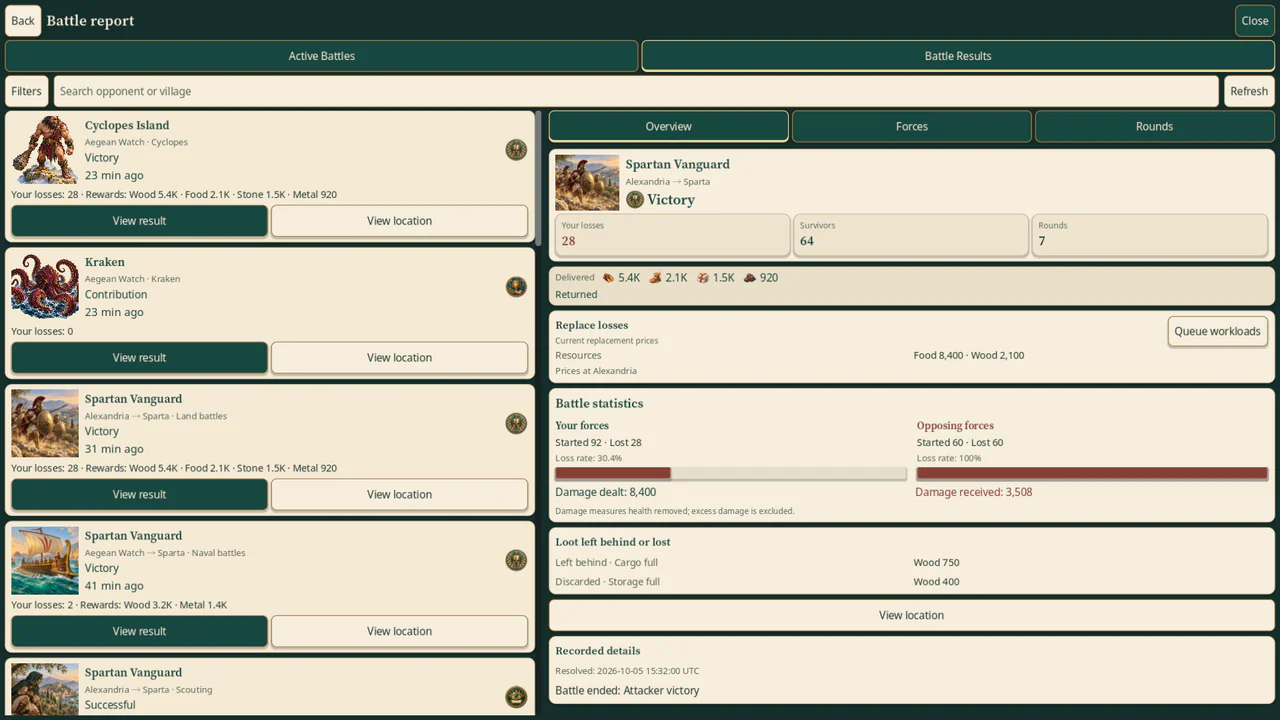This screenshot has width=1280, height=720.
Task: View result for Cyclopes Island battle
Action: (139, 221)
